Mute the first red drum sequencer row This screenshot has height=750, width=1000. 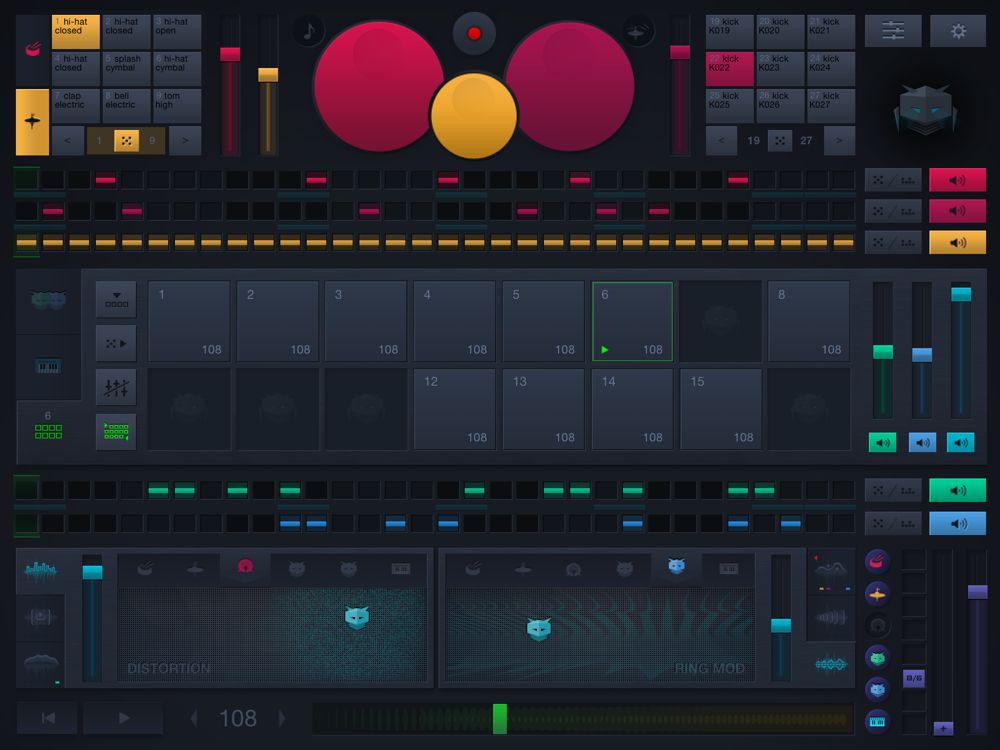click(957, 180)
